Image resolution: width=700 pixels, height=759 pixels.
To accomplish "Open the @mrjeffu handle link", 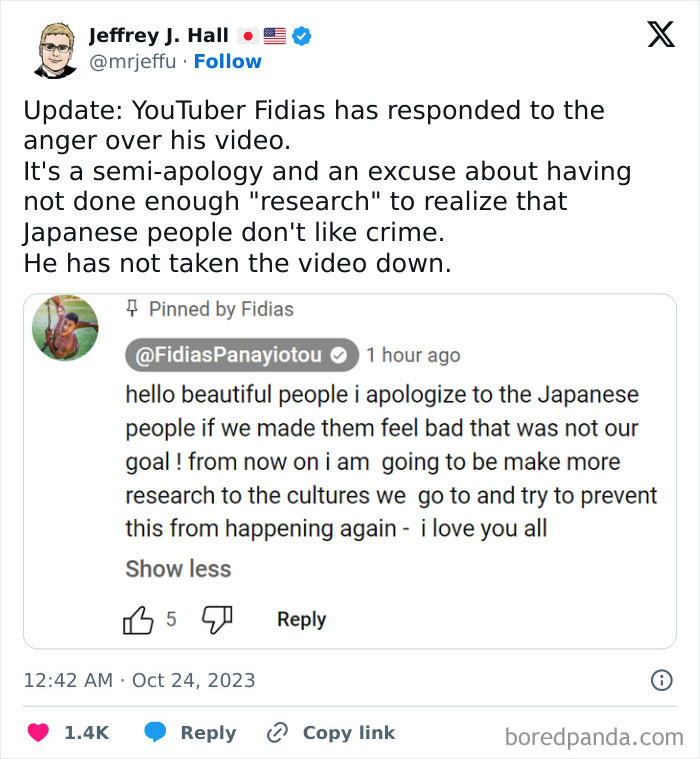I will coord(134,62).
